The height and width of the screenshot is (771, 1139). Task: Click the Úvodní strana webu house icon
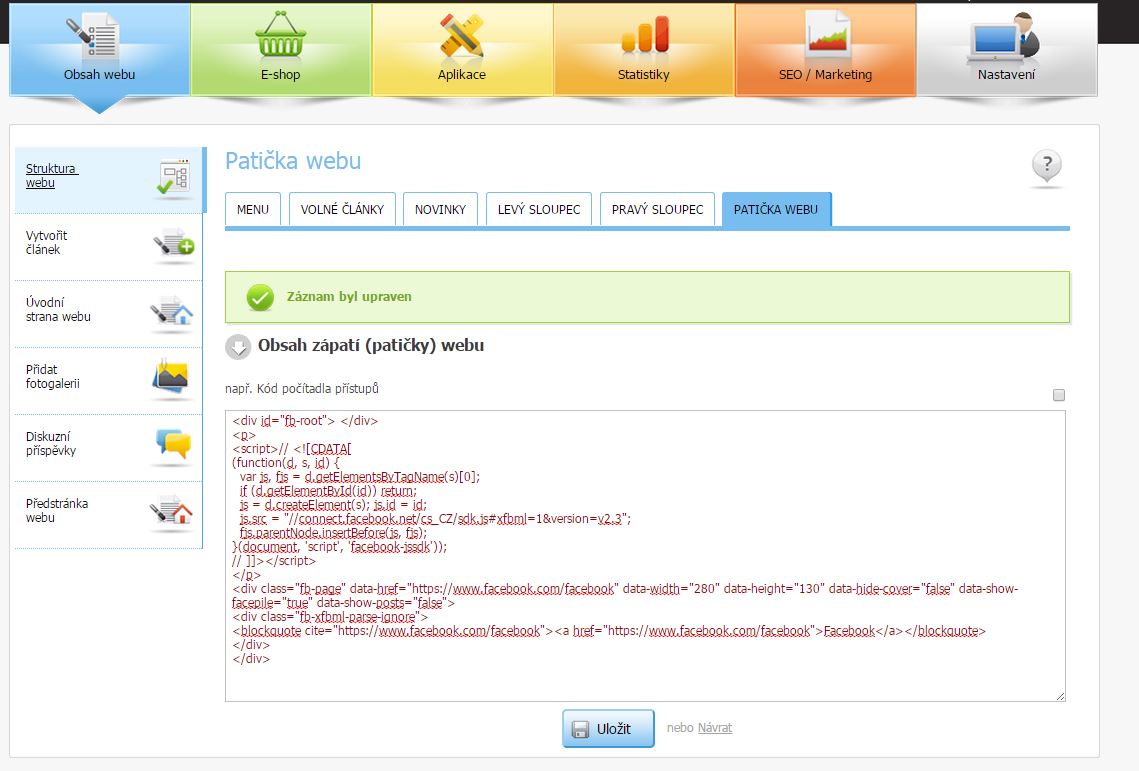172,312
